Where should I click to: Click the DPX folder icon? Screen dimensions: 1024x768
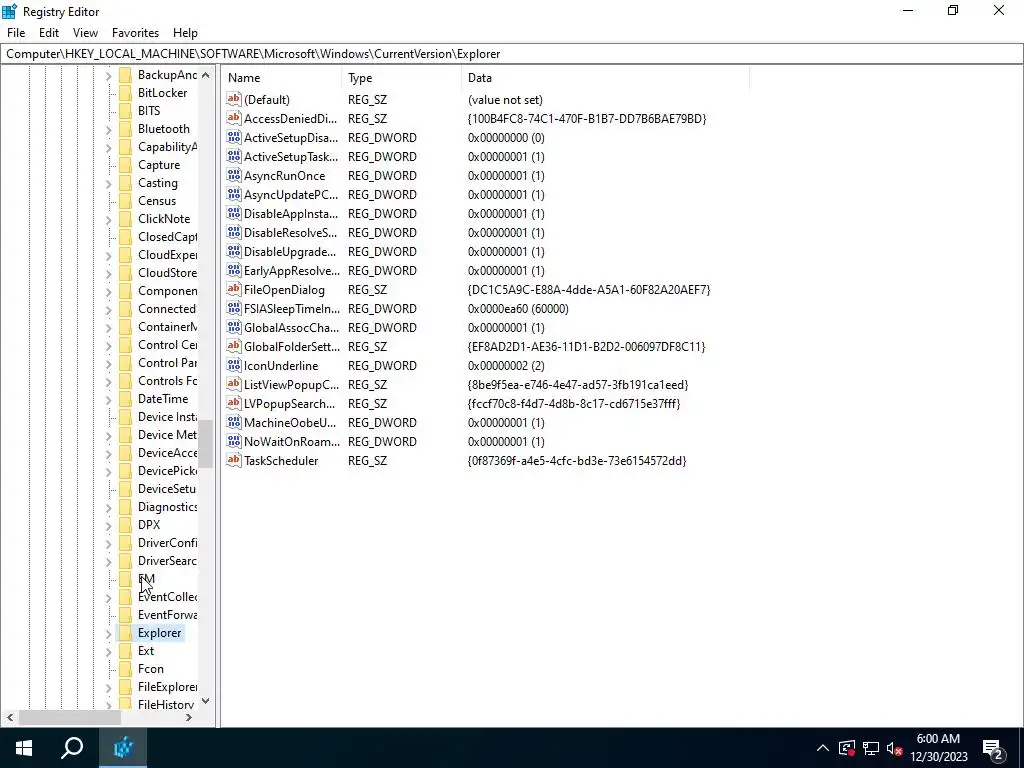tap(125, 524)
